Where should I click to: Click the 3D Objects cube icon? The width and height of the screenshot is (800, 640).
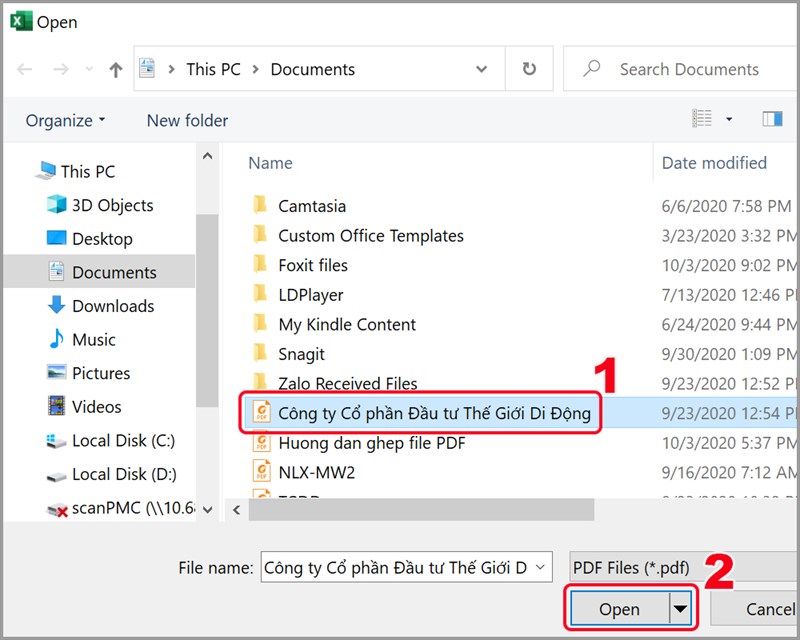56,204
